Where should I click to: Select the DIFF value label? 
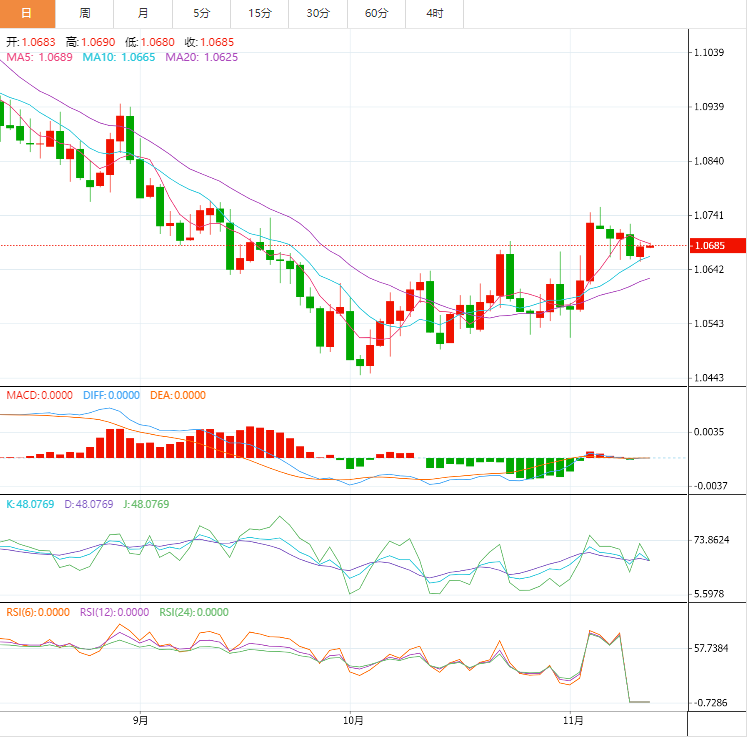point(111,395)
